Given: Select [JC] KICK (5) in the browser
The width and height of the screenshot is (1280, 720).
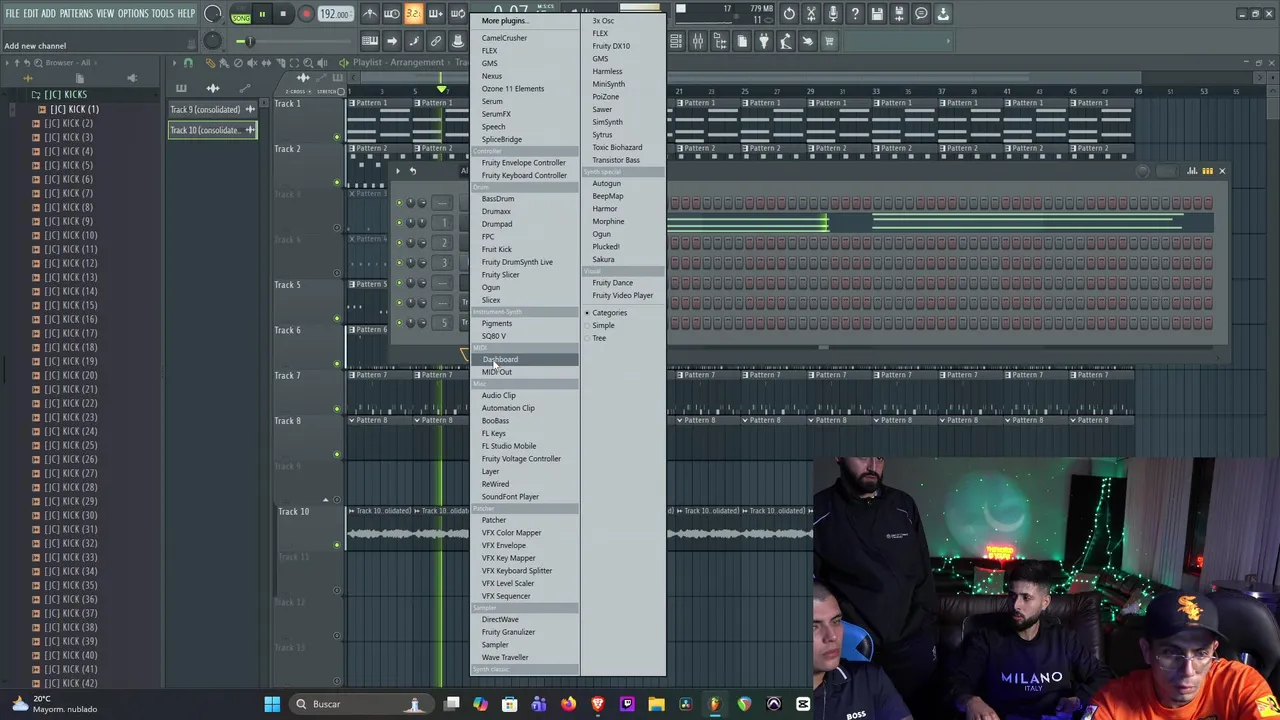Looking at the screenshot, I should pyautogui.click(x=69, y=165).
